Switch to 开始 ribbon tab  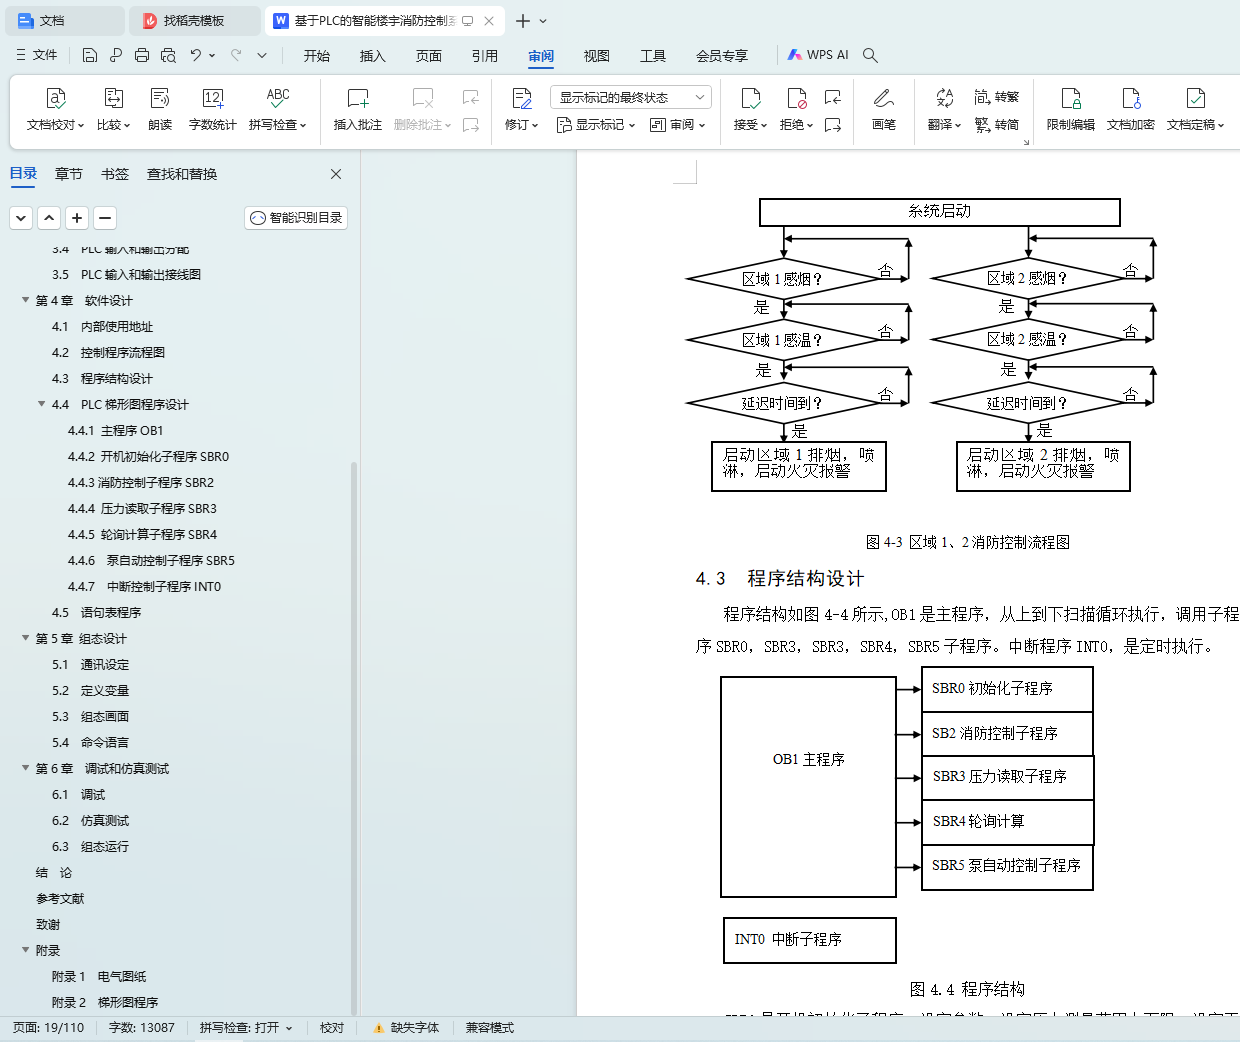click(x=317, y=56)
